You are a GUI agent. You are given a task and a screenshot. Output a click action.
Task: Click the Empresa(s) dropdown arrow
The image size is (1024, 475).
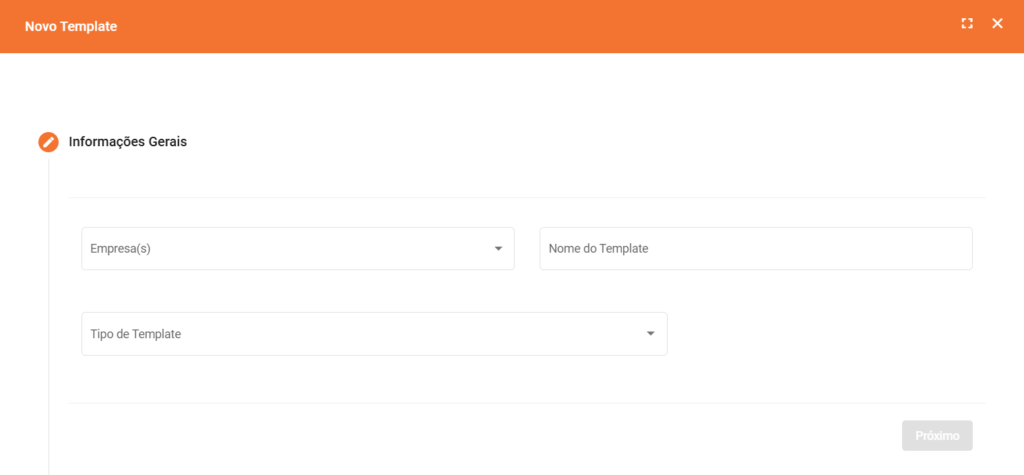498,249
